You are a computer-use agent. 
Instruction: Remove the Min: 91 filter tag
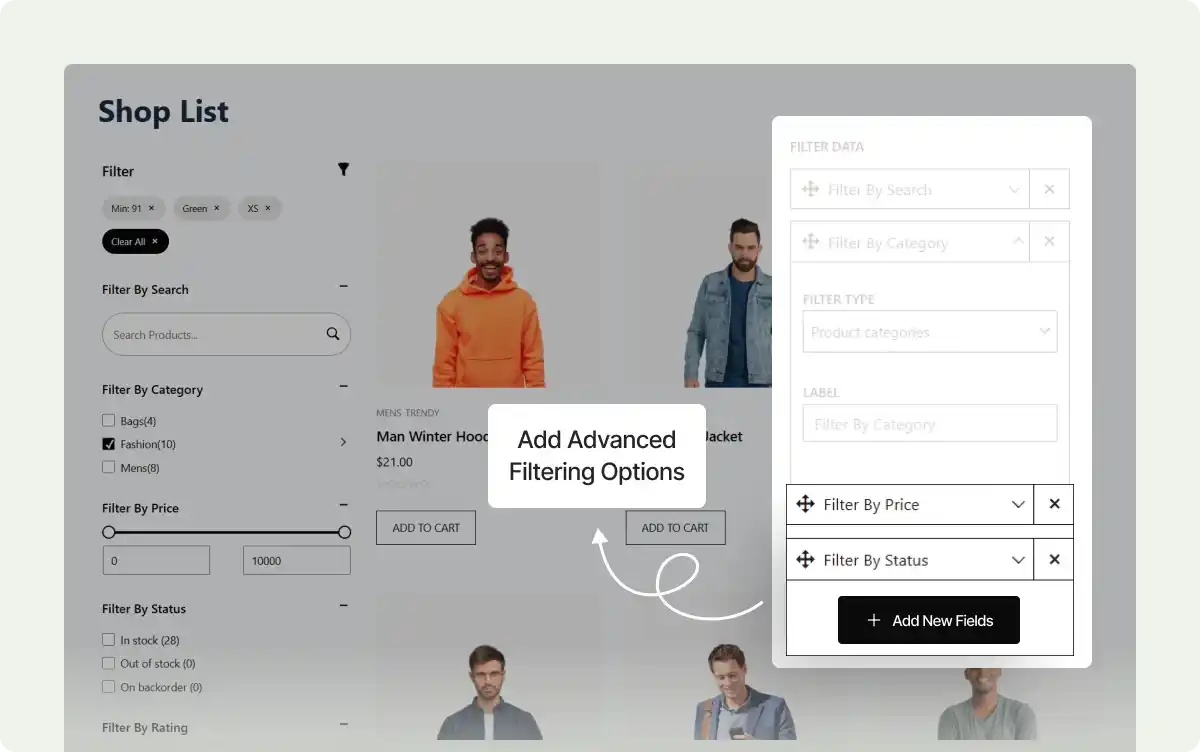[151, 208]
